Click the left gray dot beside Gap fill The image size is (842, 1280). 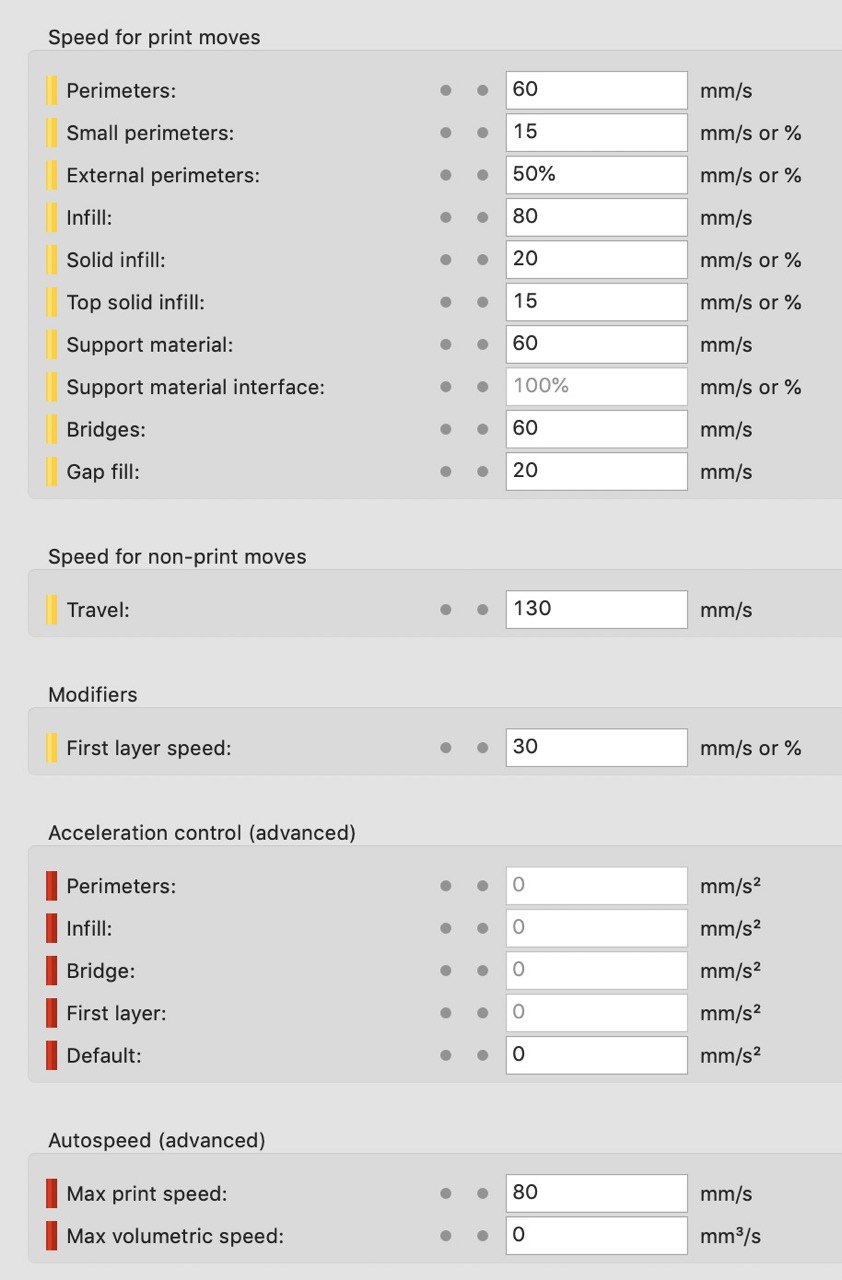446,472
